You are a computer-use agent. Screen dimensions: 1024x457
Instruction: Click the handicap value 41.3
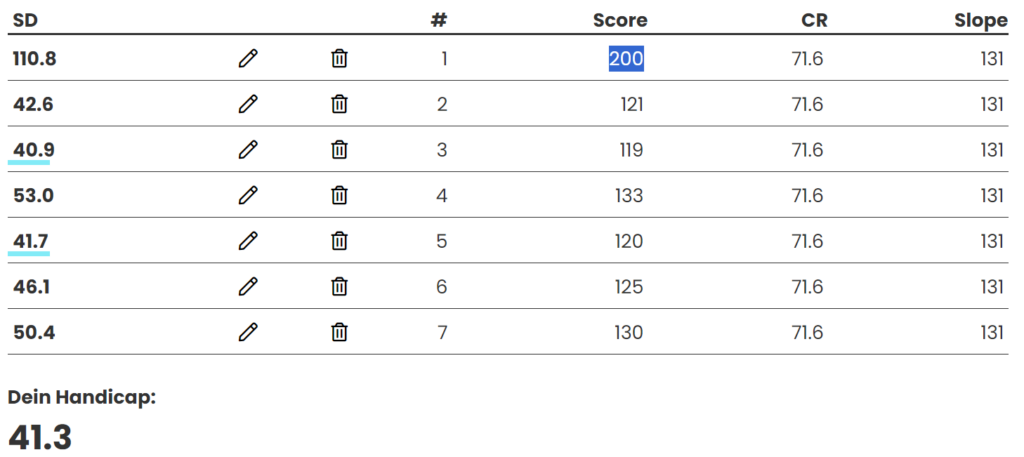[x=40, y=437]
